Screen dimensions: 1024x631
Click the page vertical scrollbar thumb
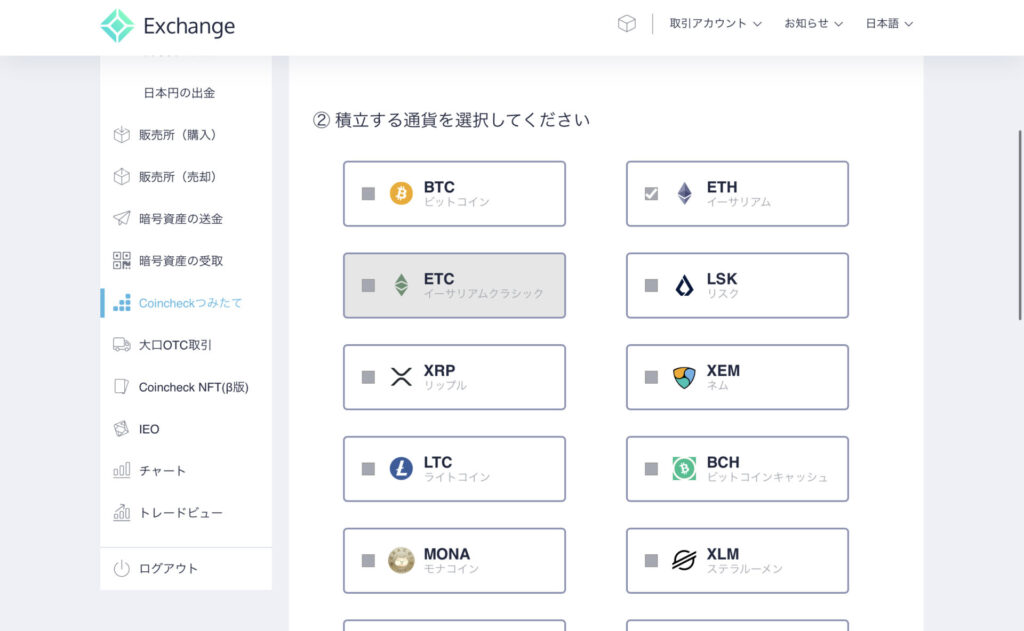(x=1020, y=225)
